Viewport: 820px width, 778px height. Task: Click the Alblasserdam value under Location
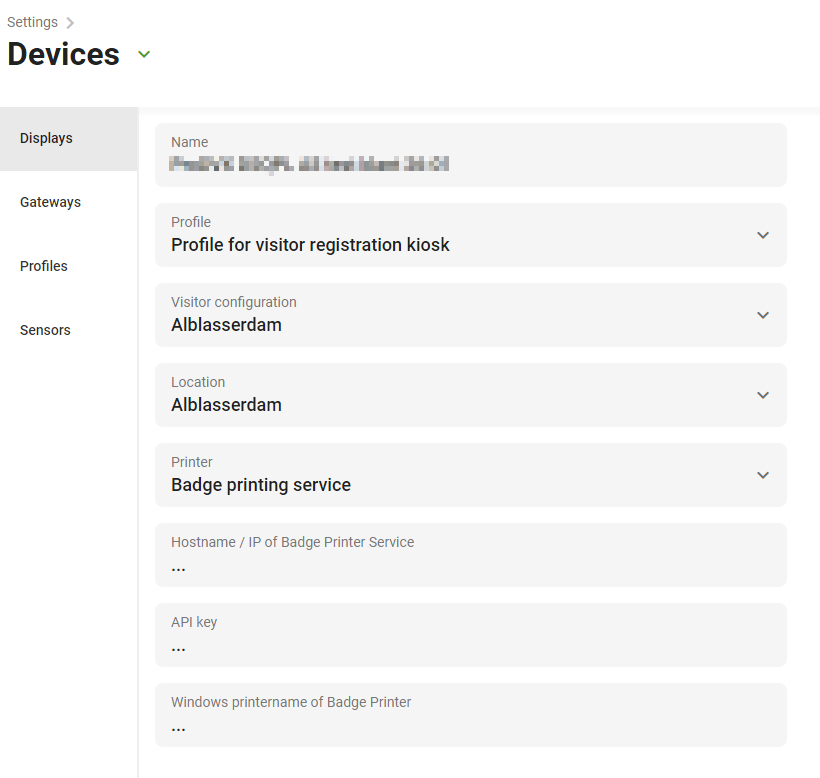tap(226, 405)
